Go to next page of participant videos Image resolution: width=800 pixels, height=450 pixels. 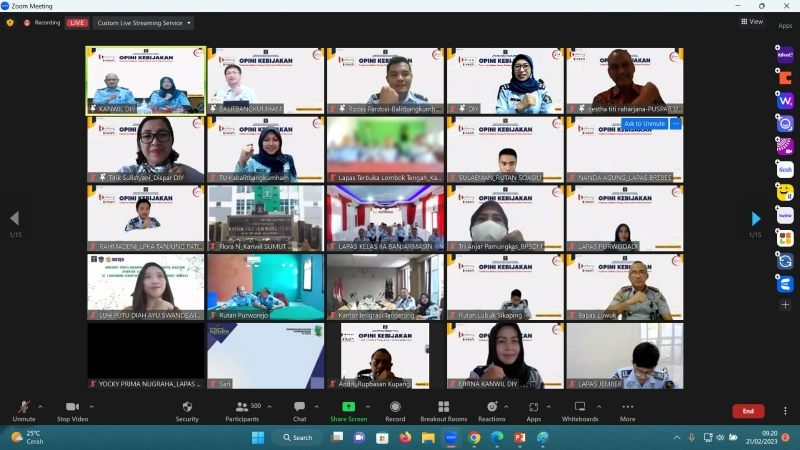pos(756,218)
